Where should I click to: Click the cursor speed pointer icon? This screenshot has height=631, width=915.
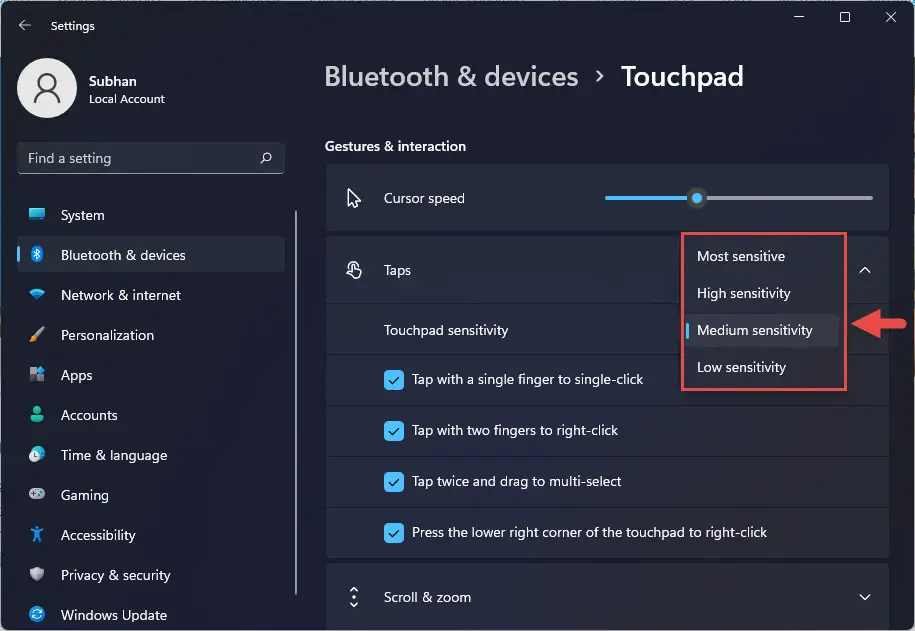pos(354,198)
